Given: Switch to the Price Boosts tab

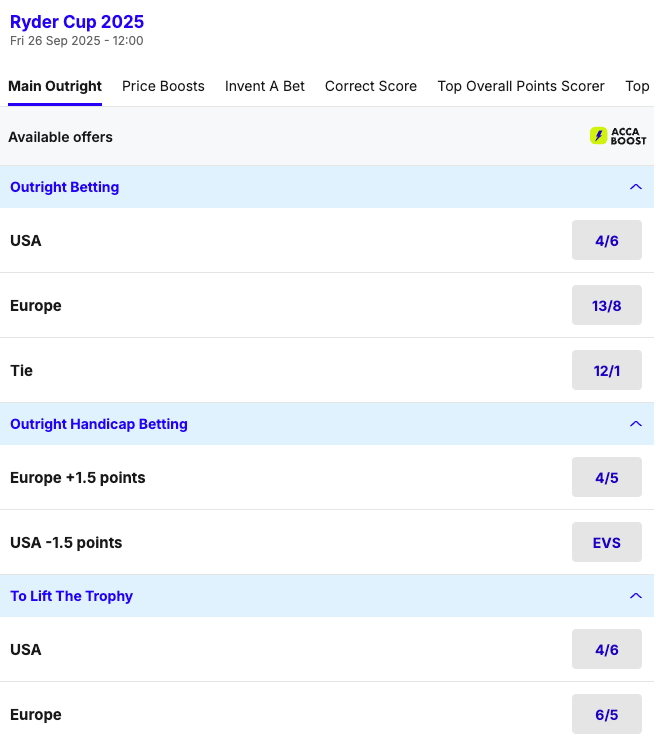Looking at the screenshot, I should click(x=163, y=86).
